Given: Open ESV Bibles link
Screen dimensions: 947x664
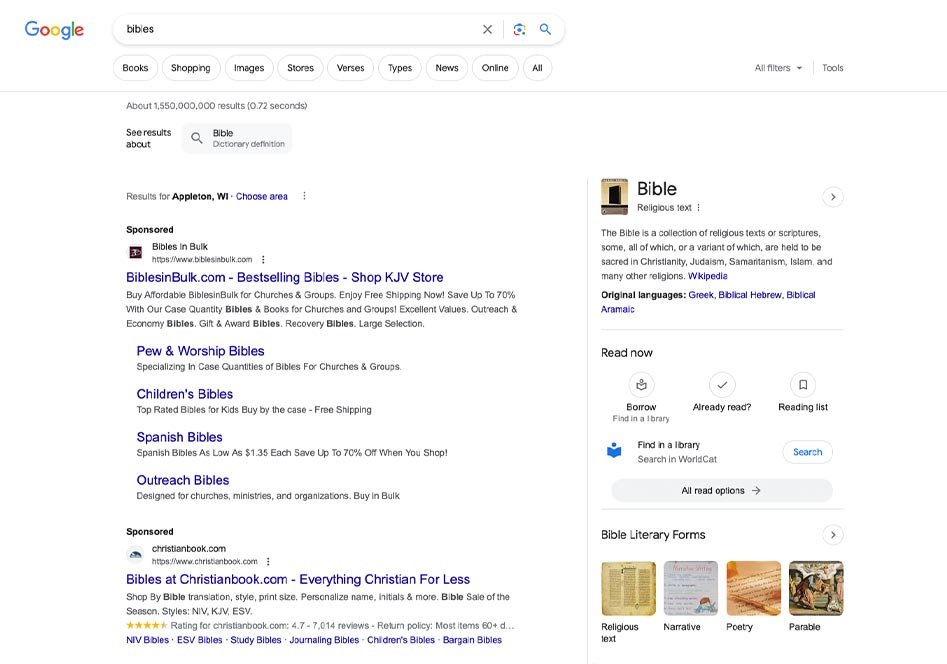Looking at the screenshot, I should [x=199, y=640].
